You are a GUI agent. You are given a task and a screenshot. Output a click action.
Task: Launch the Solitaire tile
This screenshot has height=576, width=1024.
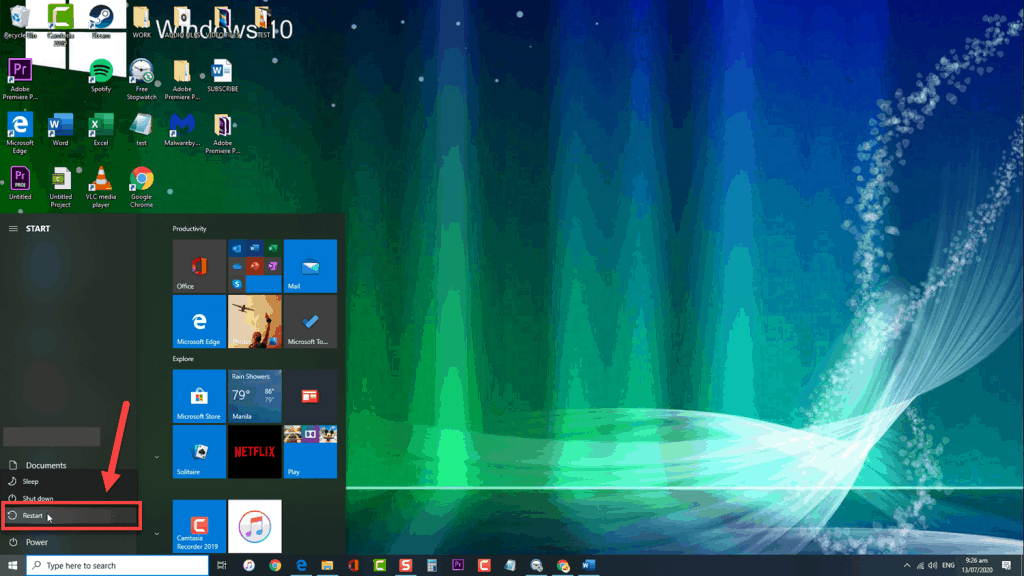(199, 452)
